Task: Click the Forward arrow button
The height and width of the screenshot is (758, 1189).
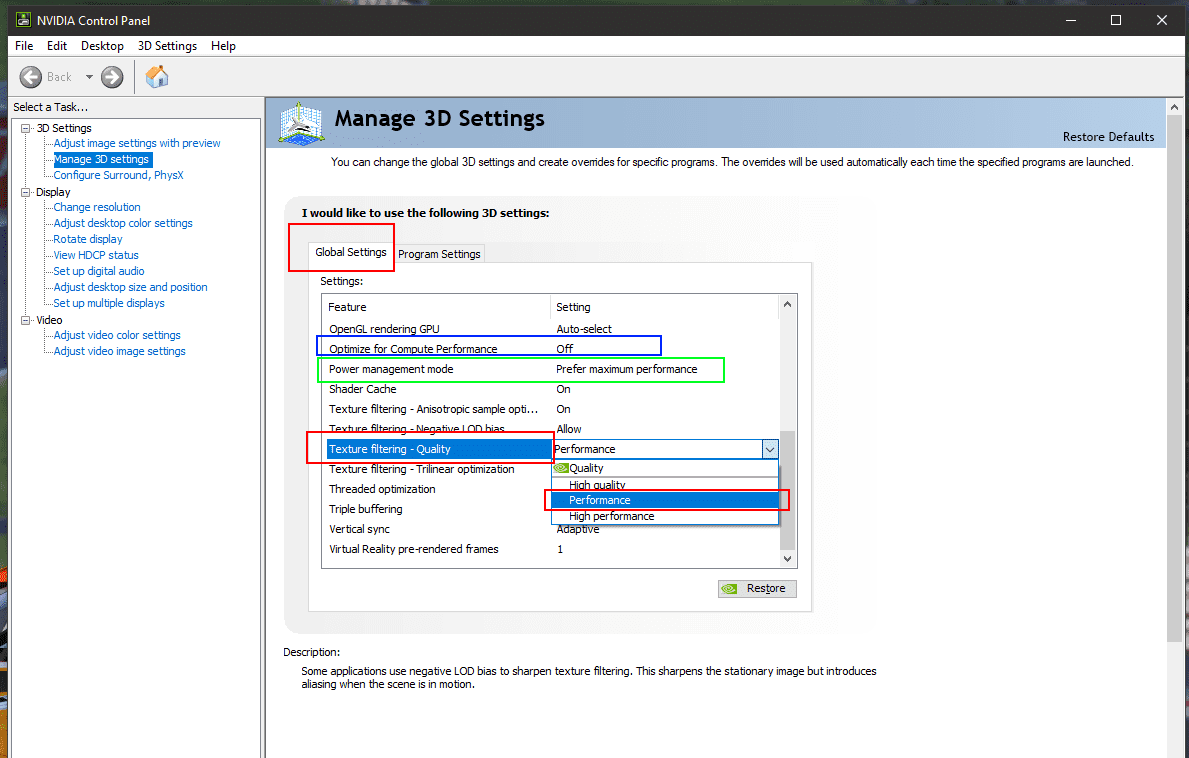Action: click(x=112, y=77)
